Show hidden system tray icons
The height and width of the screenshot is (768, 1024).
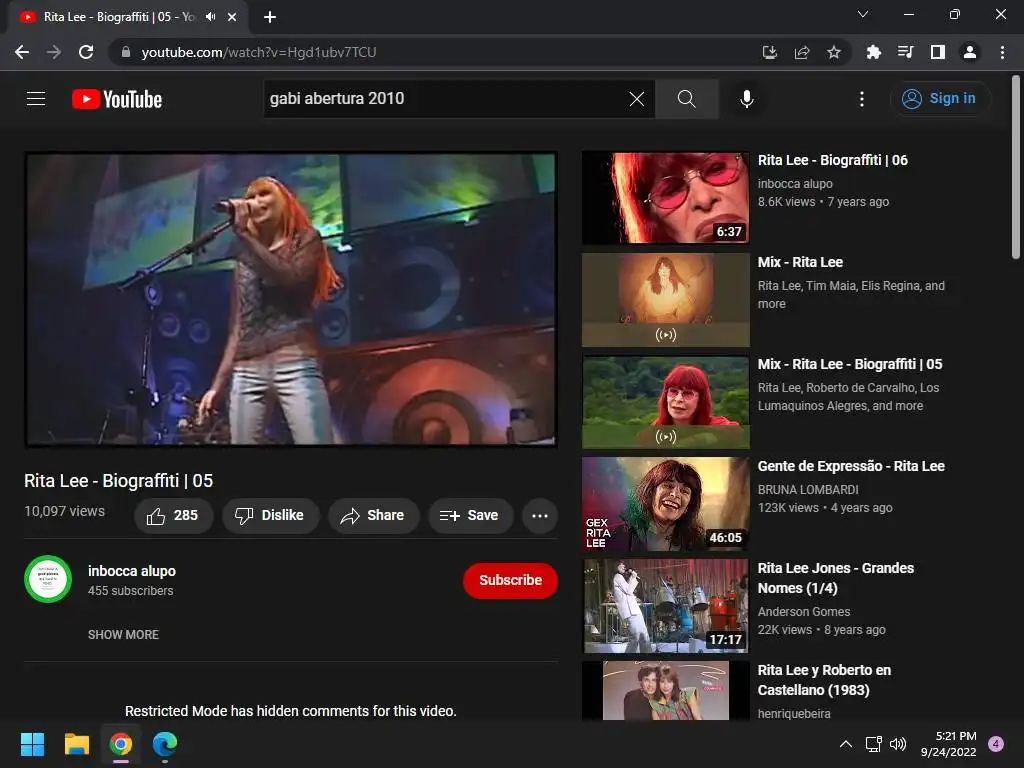(846, 744)
